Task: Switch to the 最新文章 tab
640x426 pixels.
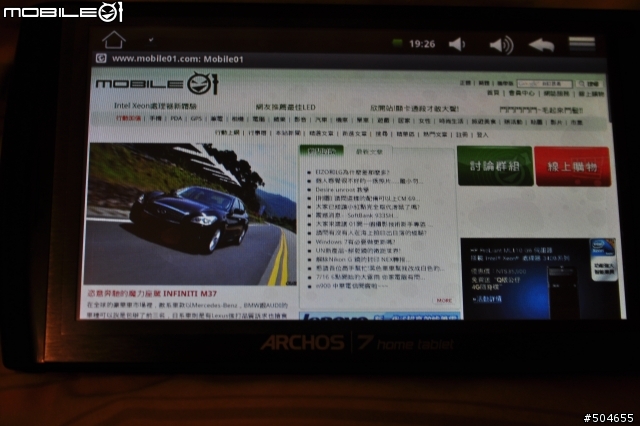Action: 369,152
